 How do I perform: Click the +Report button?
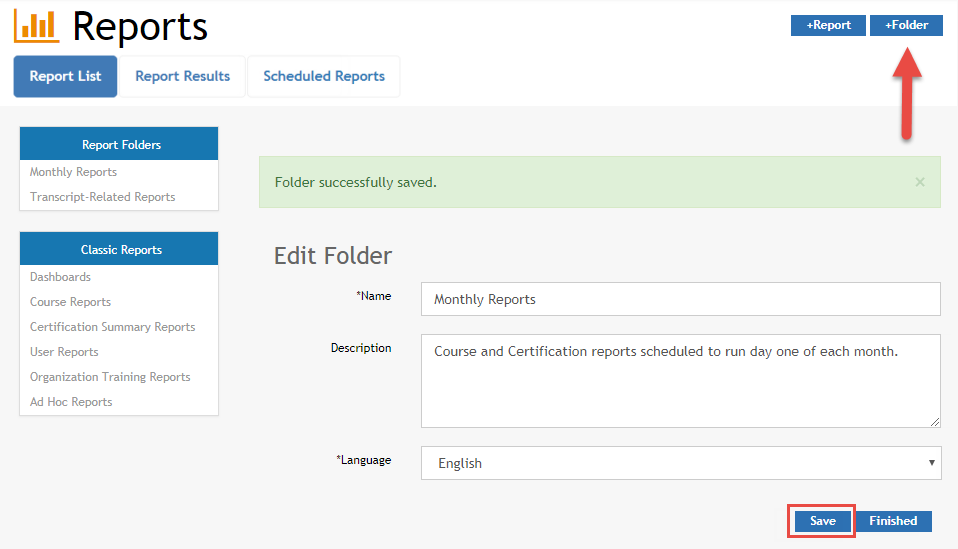(x=828, y=25)
